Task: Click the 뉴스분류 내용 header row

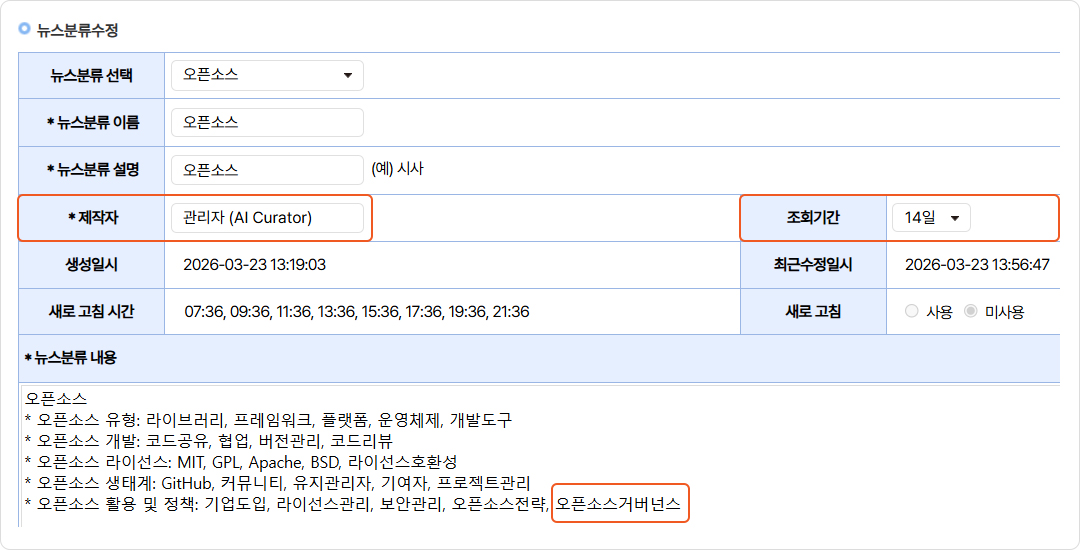Action: (x=70, y=357)
